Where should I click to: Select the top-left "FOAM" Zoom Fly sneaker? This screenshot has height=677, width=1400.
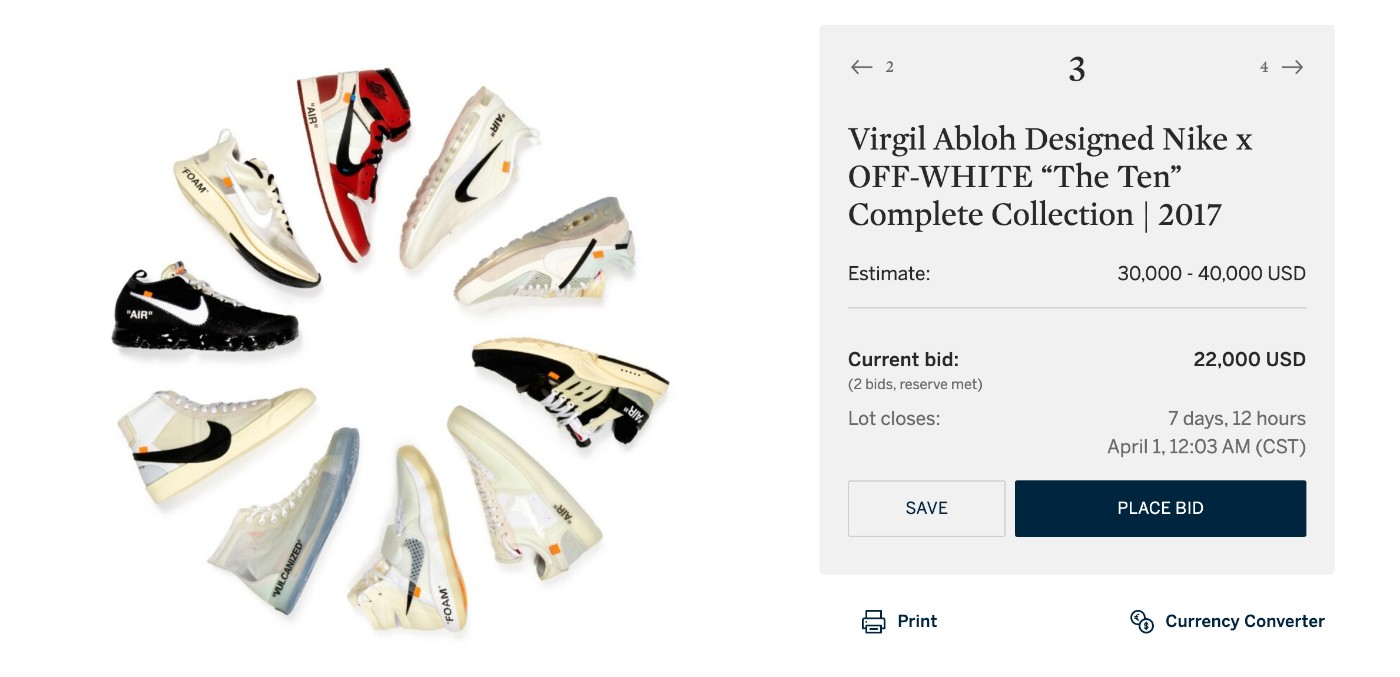click(x=245, y=205)
